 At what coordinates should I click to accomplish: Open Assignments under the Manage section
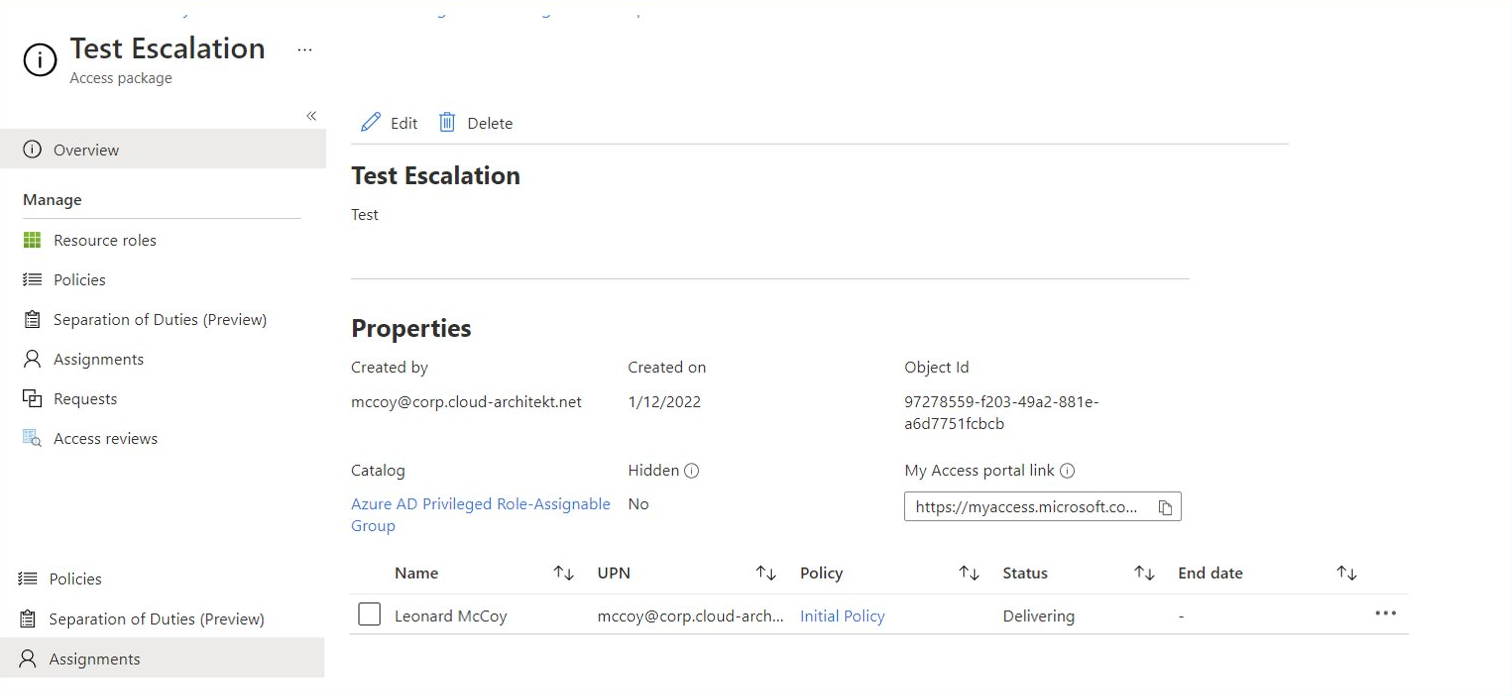pos(98,359)
